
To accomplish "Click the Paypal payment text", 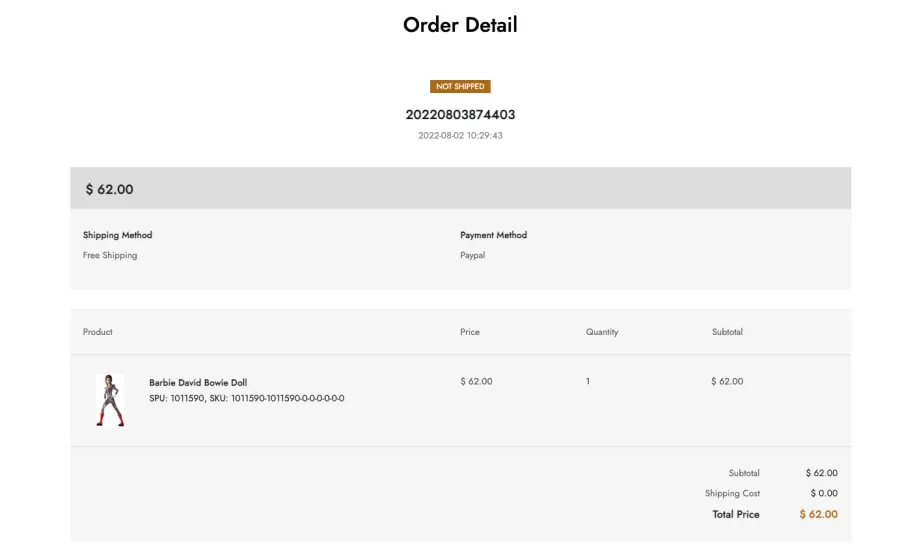I will [472, 255].
